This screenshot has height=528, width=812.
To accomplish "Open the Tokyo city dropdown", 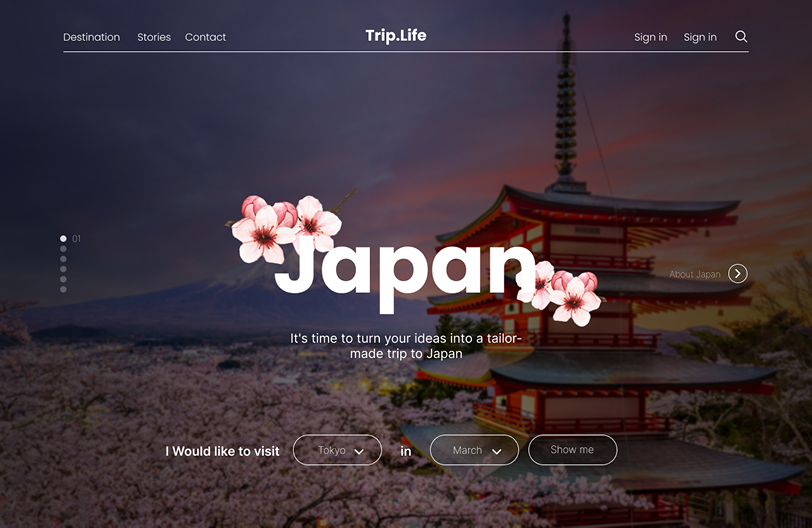I will click(337, 450).
